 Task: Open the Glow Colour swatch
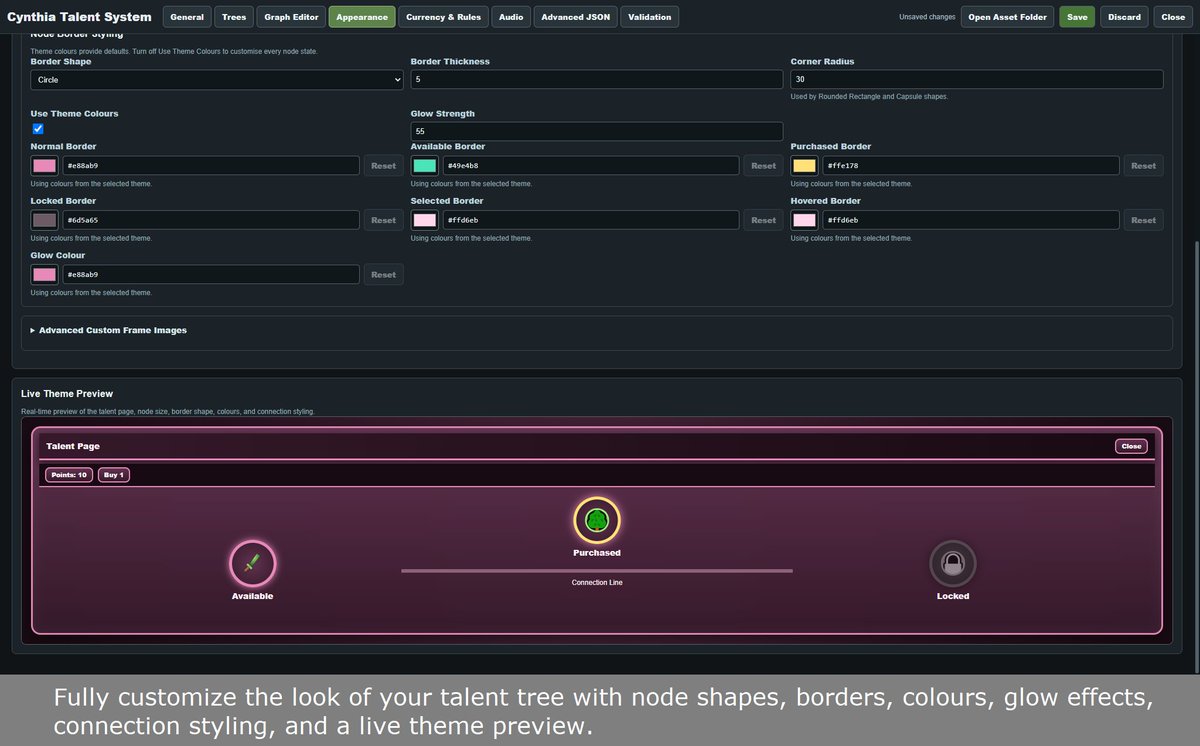tap(45, 274)
